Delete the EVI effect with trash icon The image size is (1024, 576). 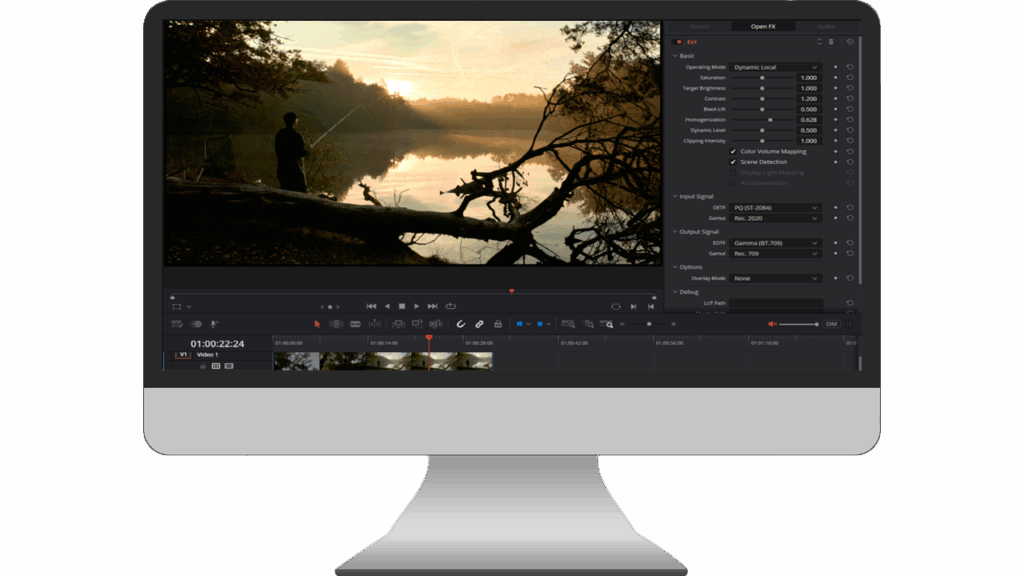click(831, 42)
